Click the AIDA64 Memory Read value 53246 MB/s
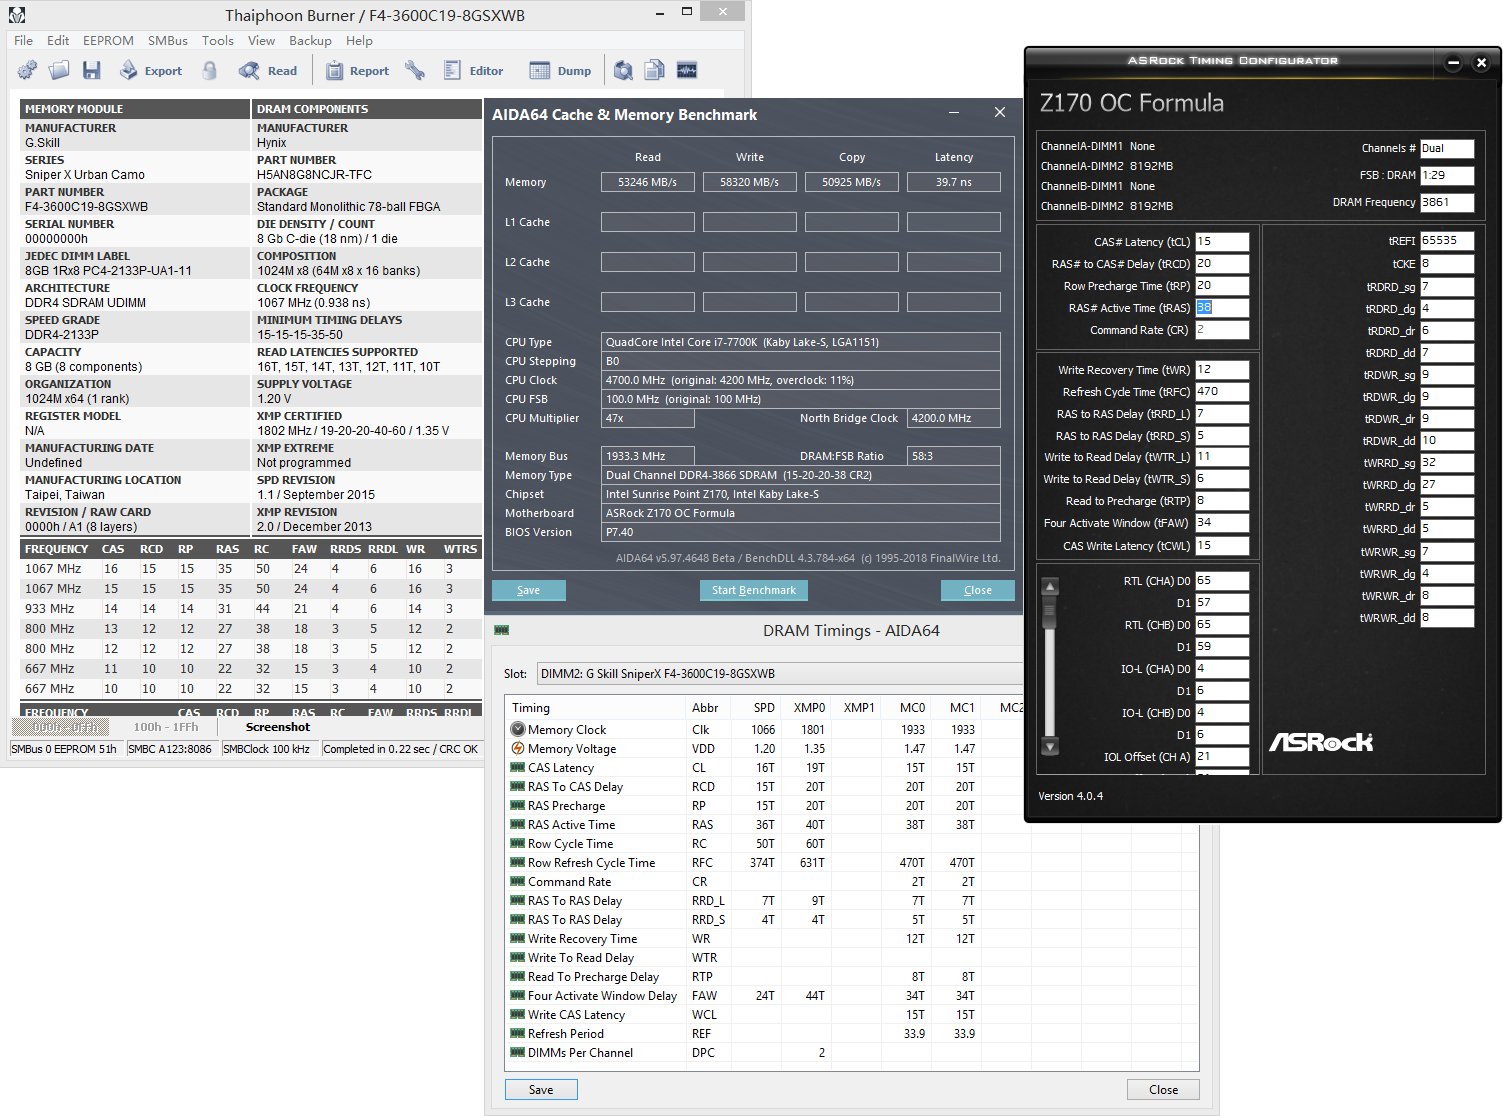 click(x=648, y=182)
